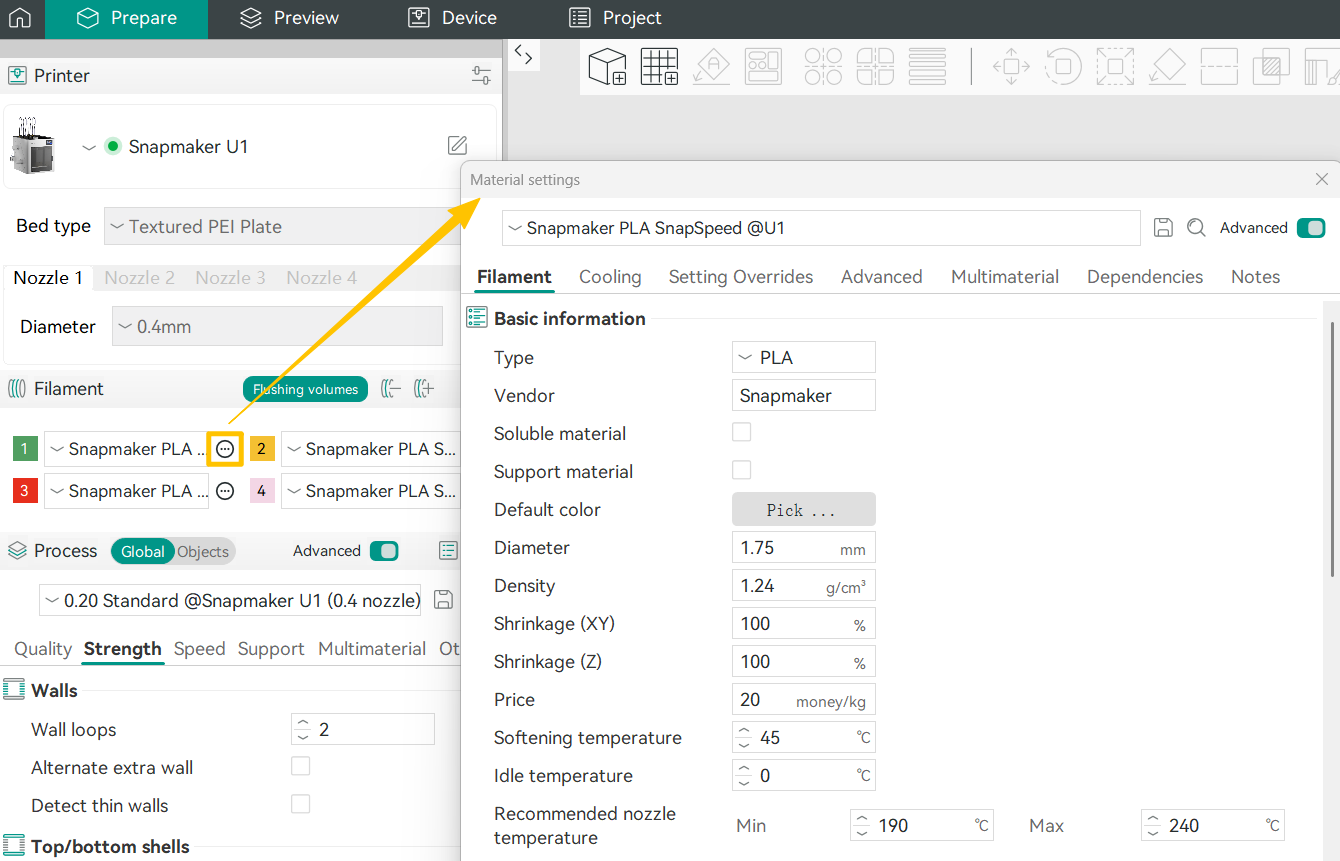1340x861 pixels.
Task: Click the Flushing volumes button
Action: (305, 390)
